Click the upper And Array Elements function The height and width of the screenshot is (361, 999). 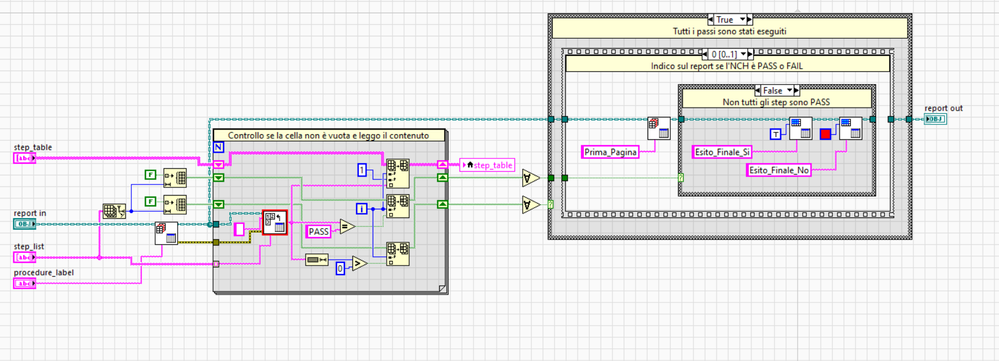pyautogui.click(x=530, y=178)
